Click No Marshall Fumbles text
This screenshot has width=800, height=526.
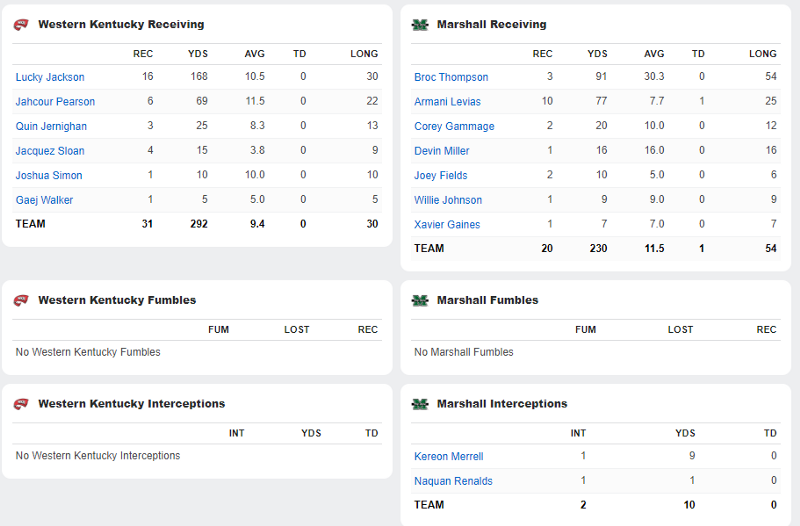click(x=464, y=352)
